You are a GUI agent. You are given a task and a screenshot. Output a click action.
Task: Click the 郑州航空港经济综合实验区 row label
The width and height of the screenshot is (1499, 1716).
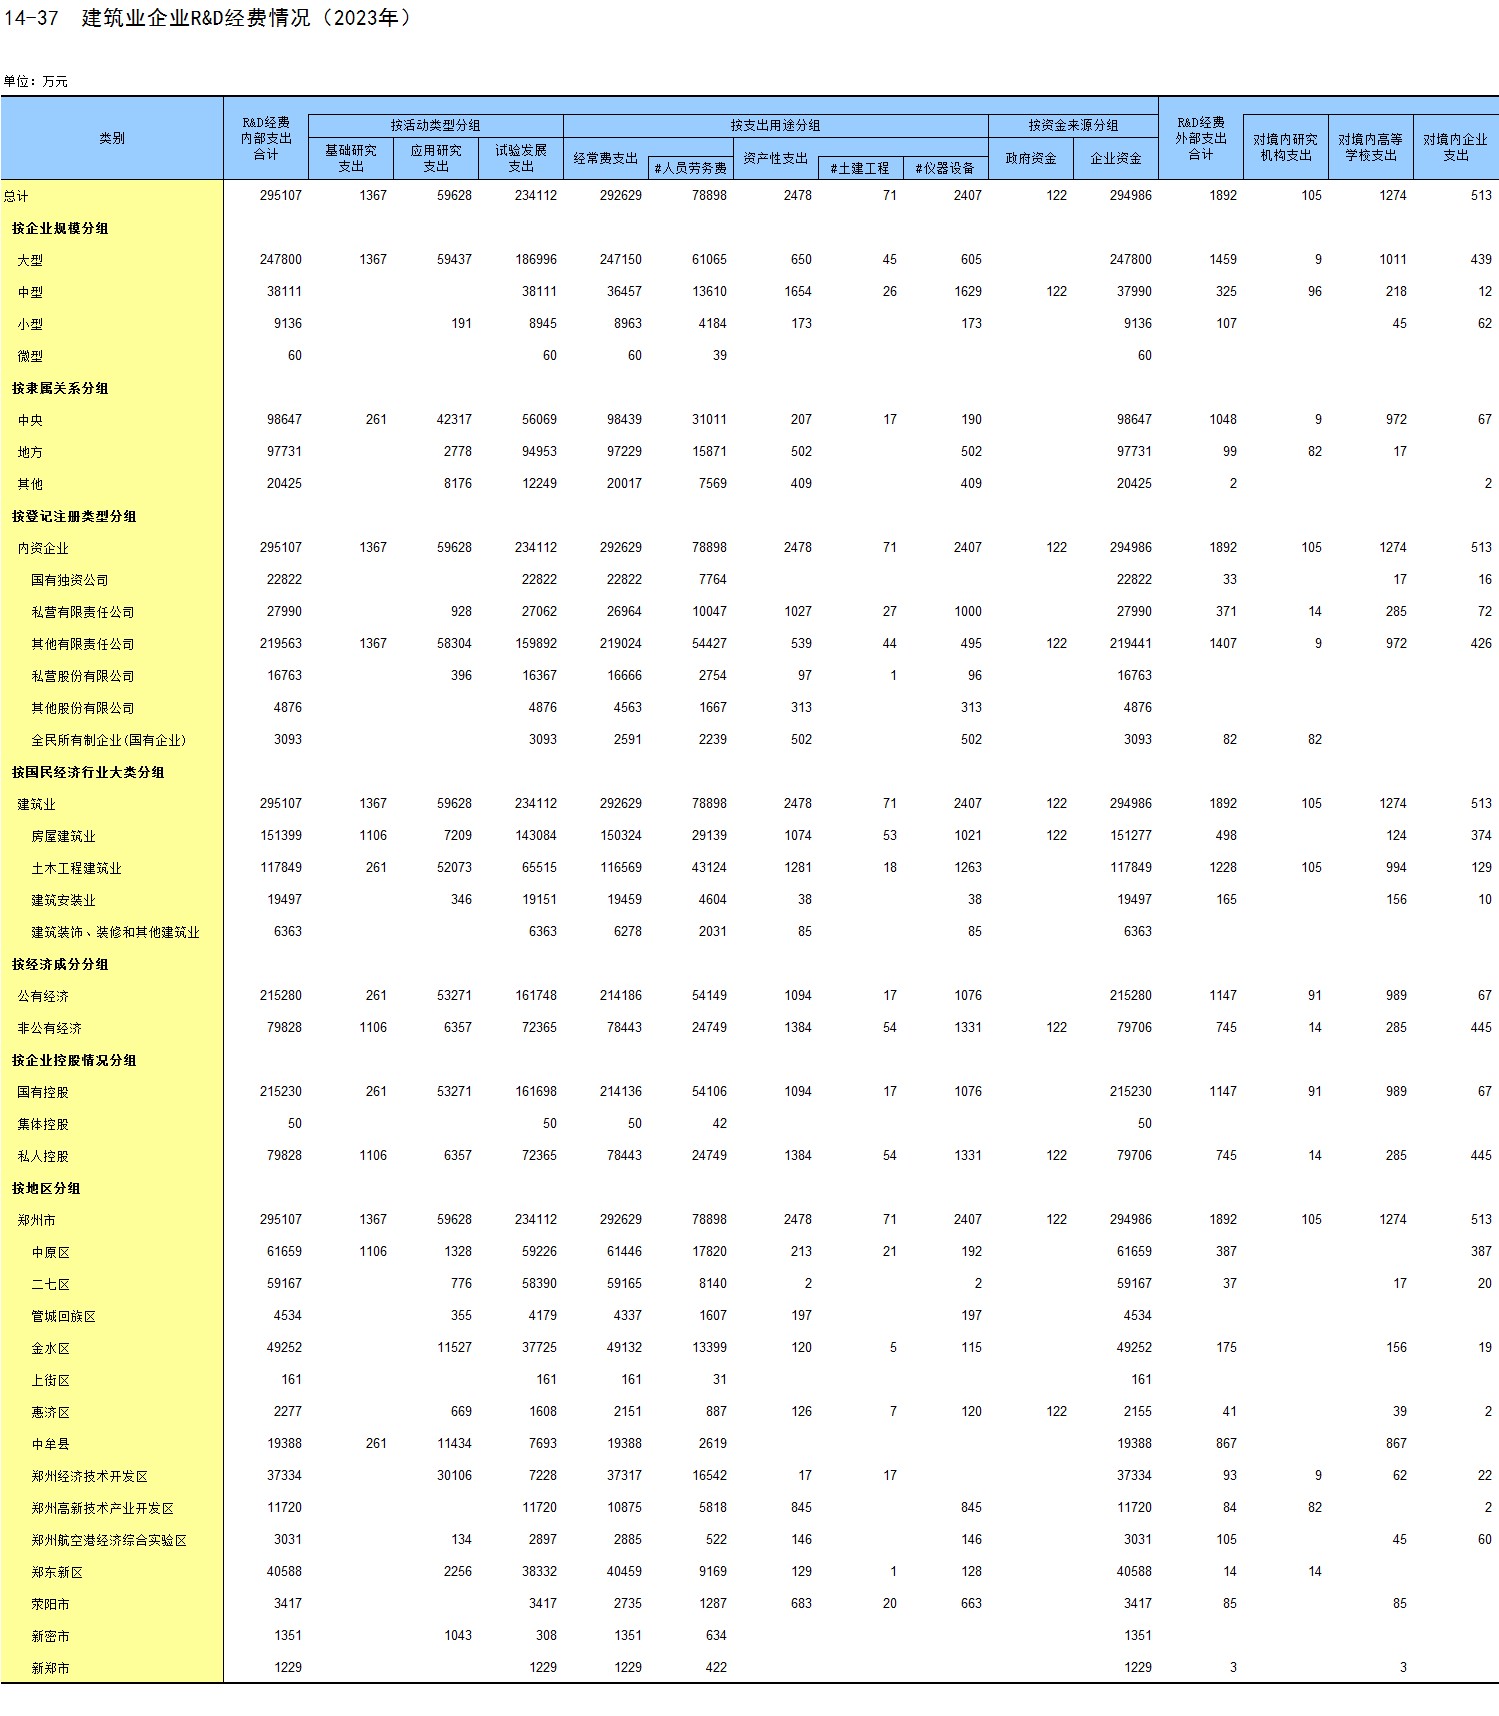109,1540
